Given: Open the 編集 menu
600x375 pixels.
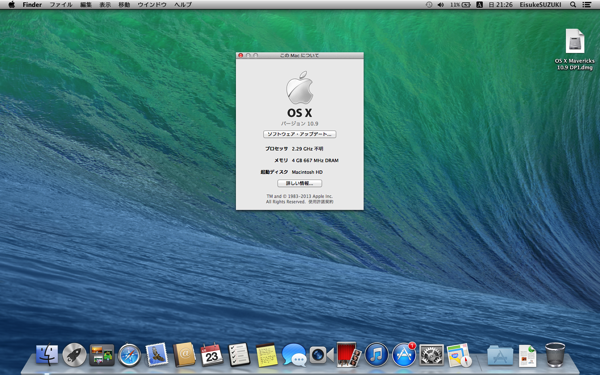Looking at the screenshot, I should point(86,5).
